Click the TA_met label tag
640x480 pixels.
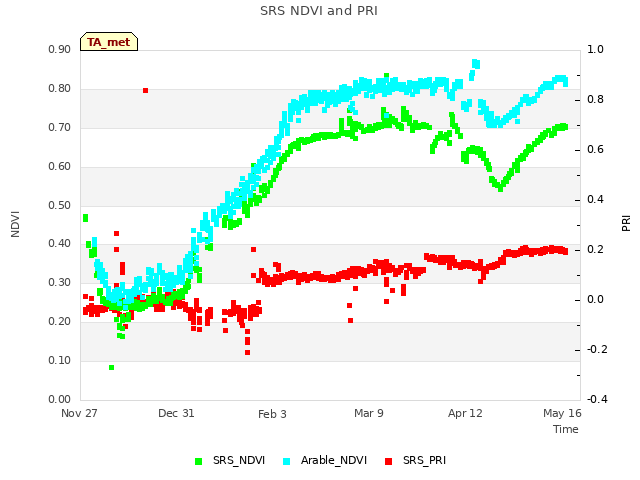click(x=109, y=42)
